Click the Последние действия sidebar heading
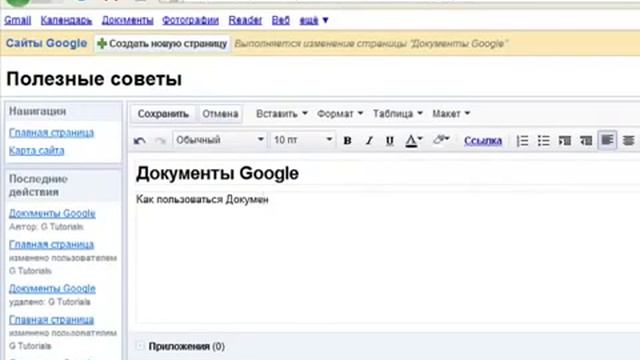This screenshot has height=360, width=640. [x=38, y=185]
